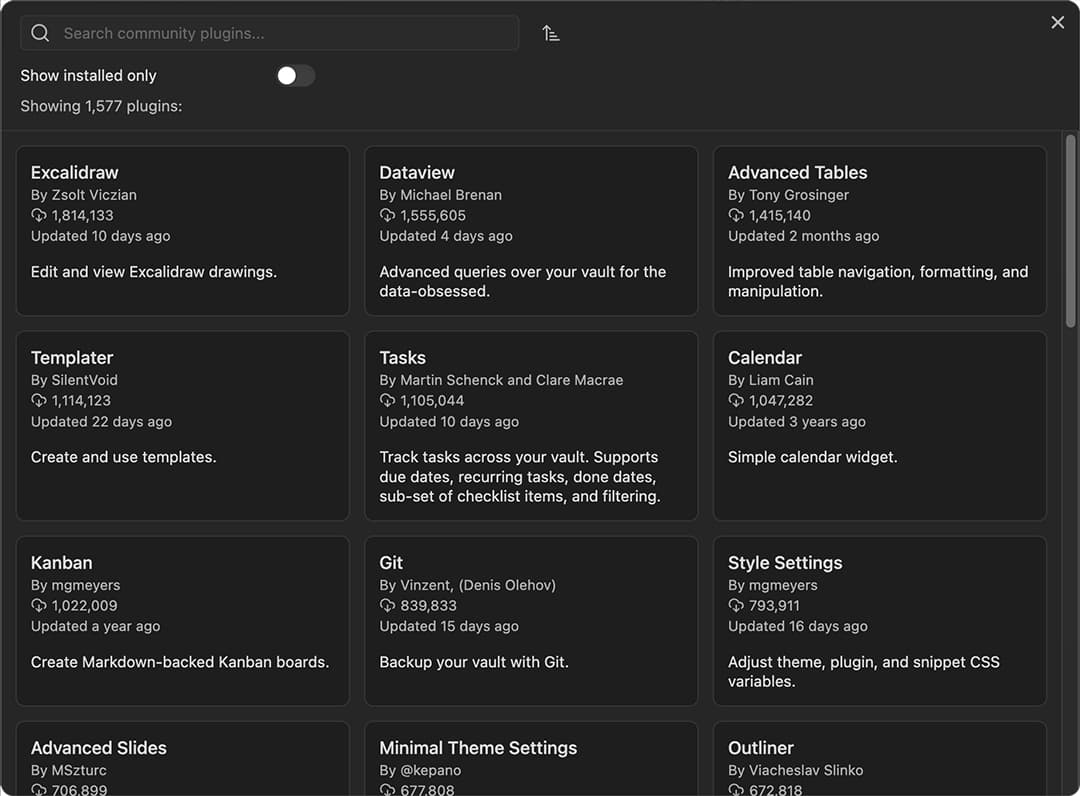Click the download icon on Advanced Tables card
1080x796 pixels.
(x=736, y=216)
